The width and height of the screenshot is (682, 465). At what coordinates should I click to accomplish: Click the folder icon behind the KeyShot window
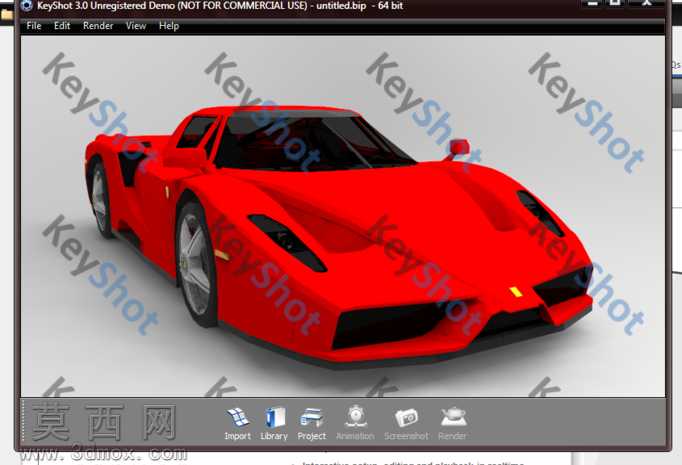[x=7, y=15]
